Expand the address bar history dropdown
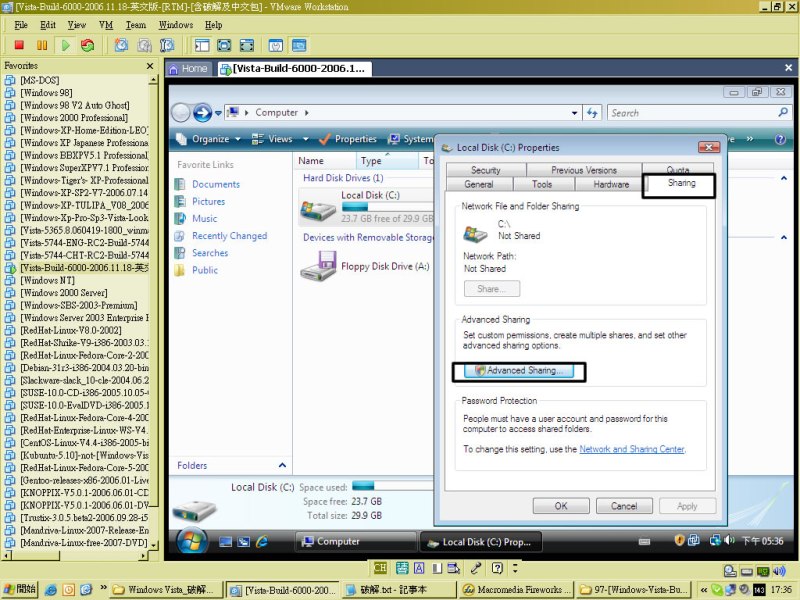 tap(574, 113)
